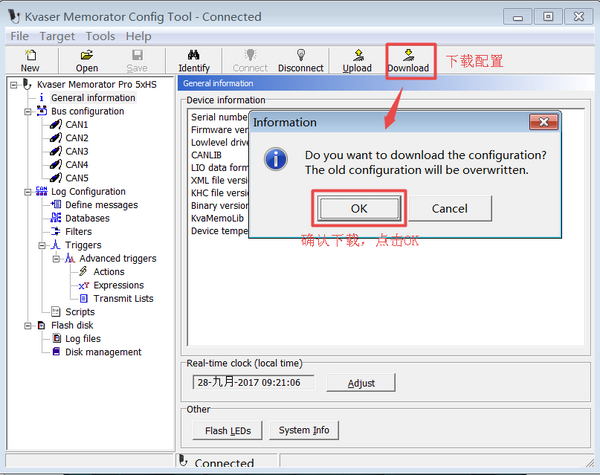Image resolution: width=600 pixels, height=475 pixels.
Task: Click the CAN3 connector icon
Action: [56, 151]
